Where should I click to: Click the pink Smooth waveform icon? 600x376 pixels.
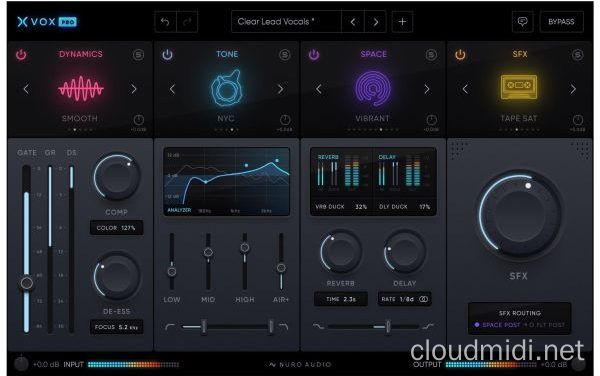(81, 88)
